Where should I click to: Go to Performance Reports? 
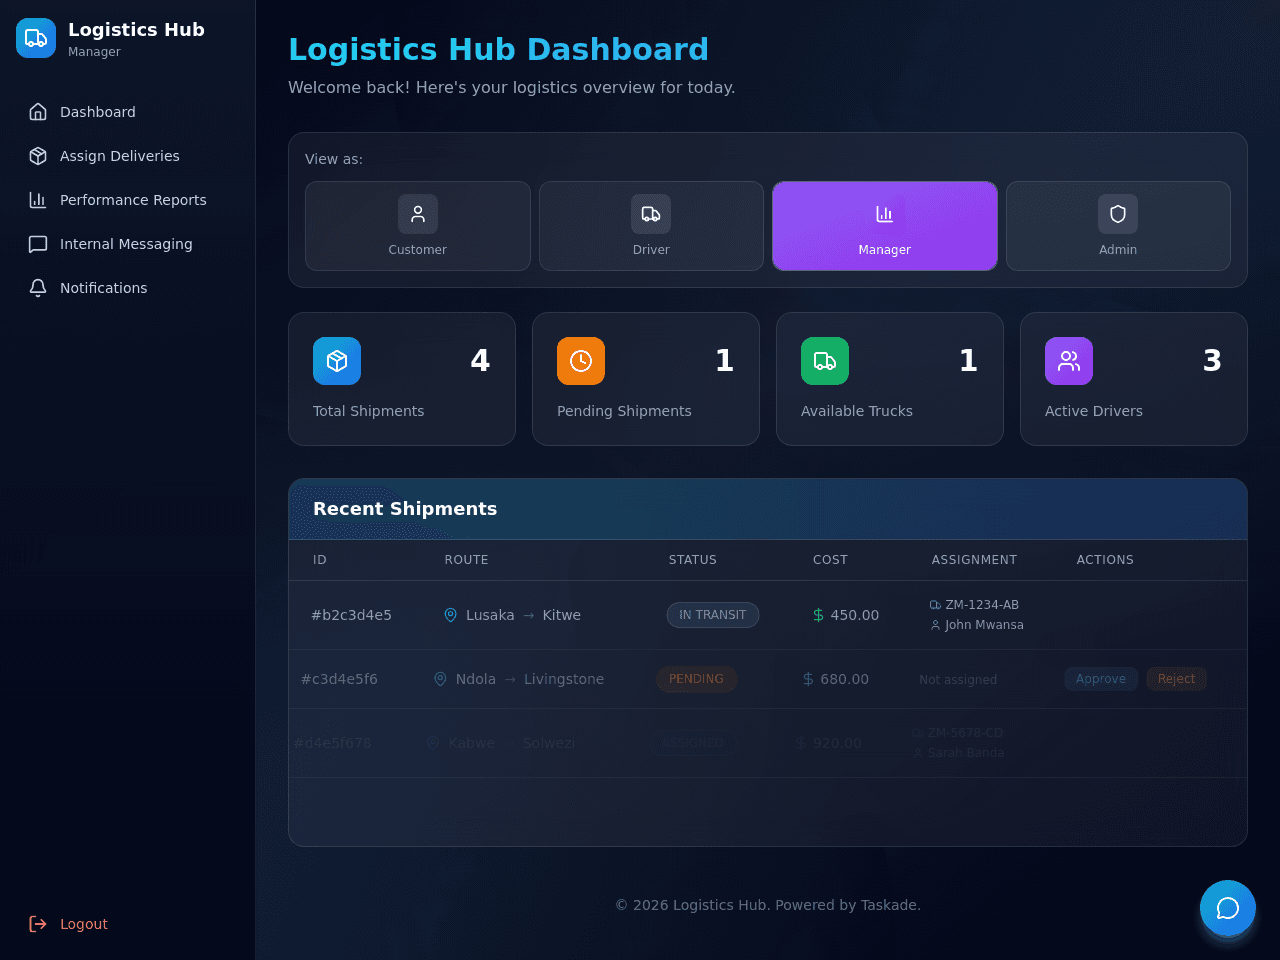[x=128, y=200]
